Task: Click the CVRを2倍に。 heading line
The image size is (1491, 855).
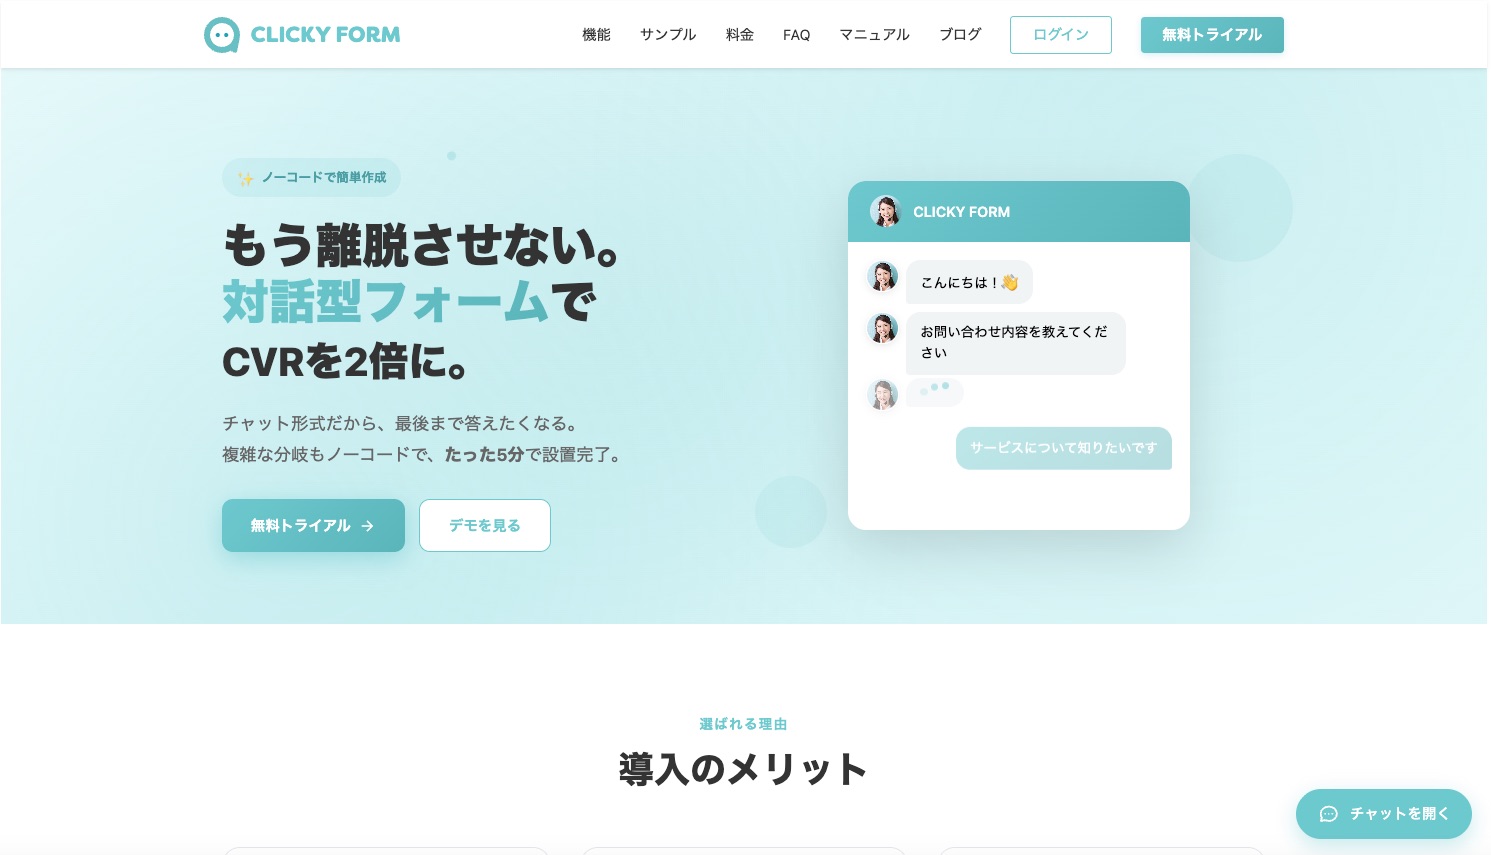Action: pyautogui.click(x=345, y=362)
